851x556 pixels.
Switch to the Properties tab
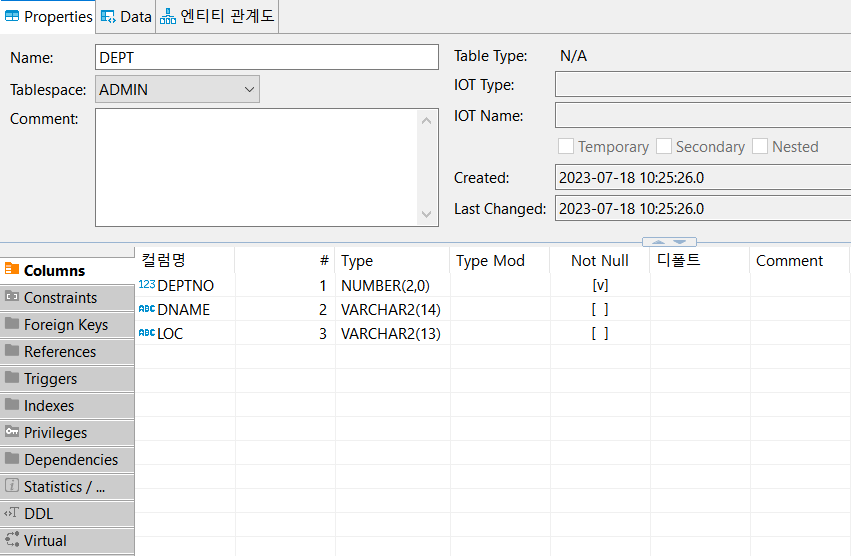(48, 17)
